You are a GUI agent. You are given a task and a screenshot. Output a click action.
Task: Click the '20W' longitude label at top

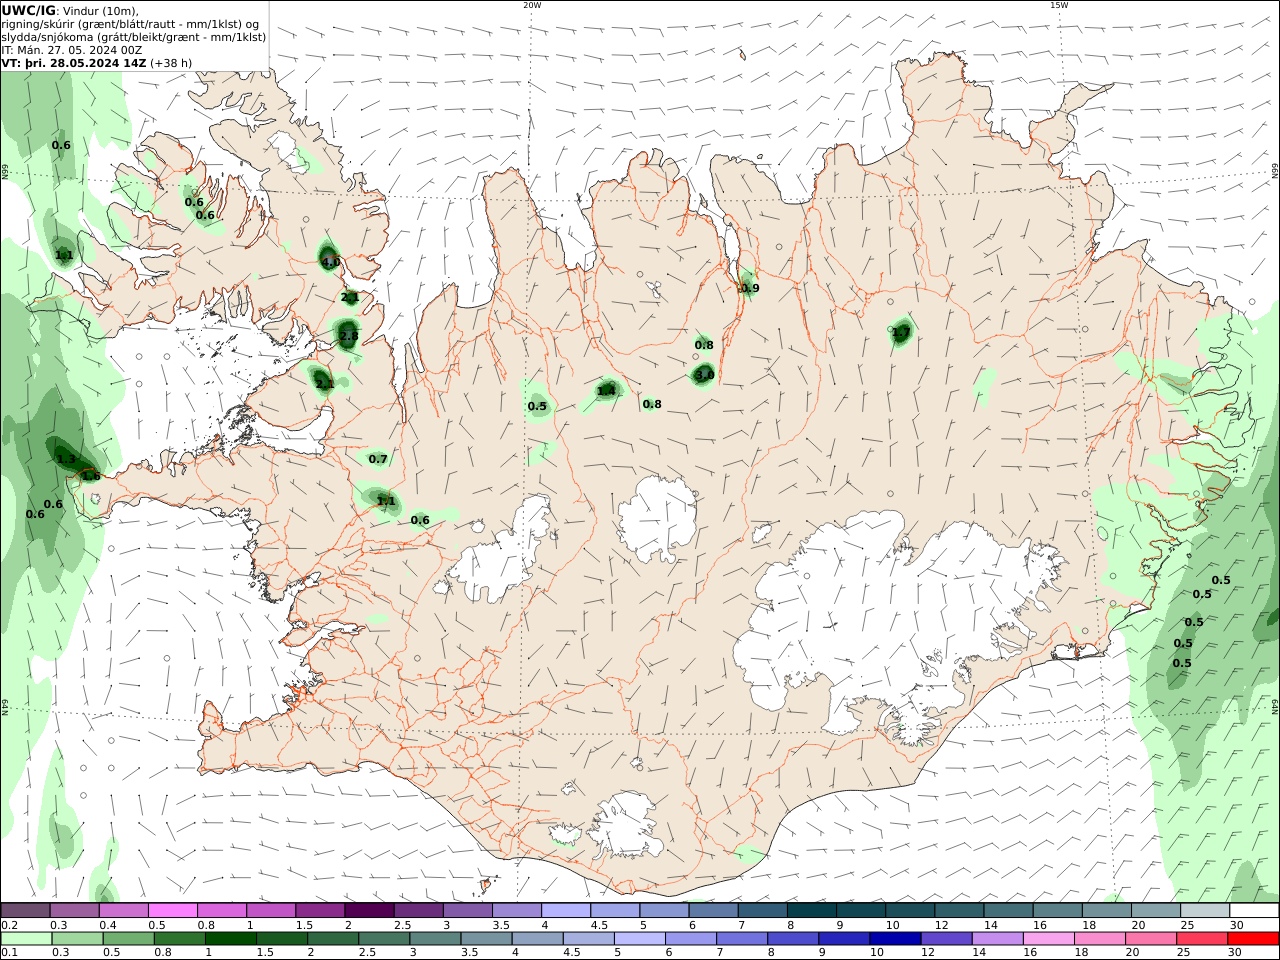pyautogui.click(x=532, y=5)
